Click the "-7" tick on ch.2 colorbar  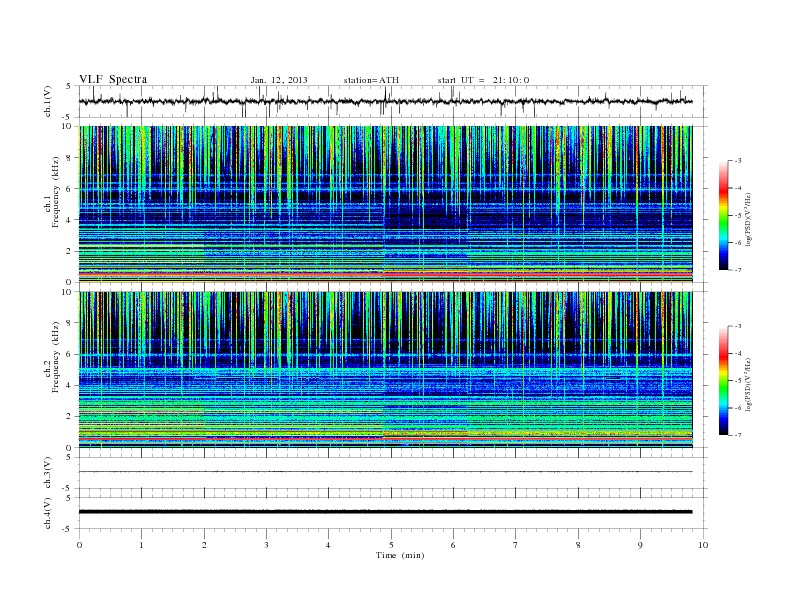pos(738,435)
